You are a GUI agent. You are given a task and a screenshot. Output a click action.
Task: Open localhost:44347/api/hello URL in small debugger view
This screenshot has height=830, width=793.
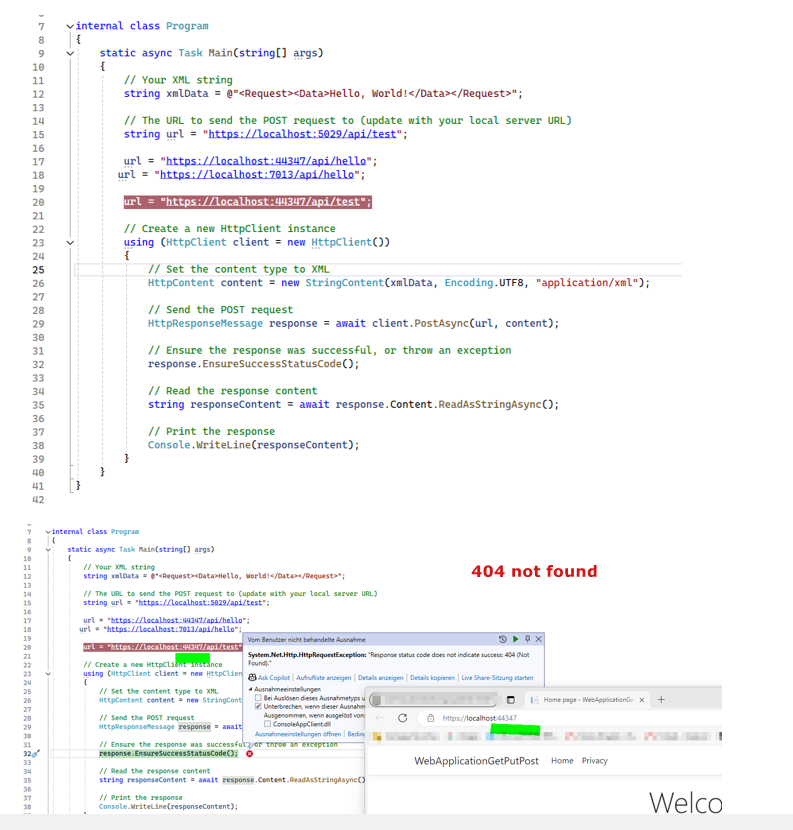[x=177, y=620]
